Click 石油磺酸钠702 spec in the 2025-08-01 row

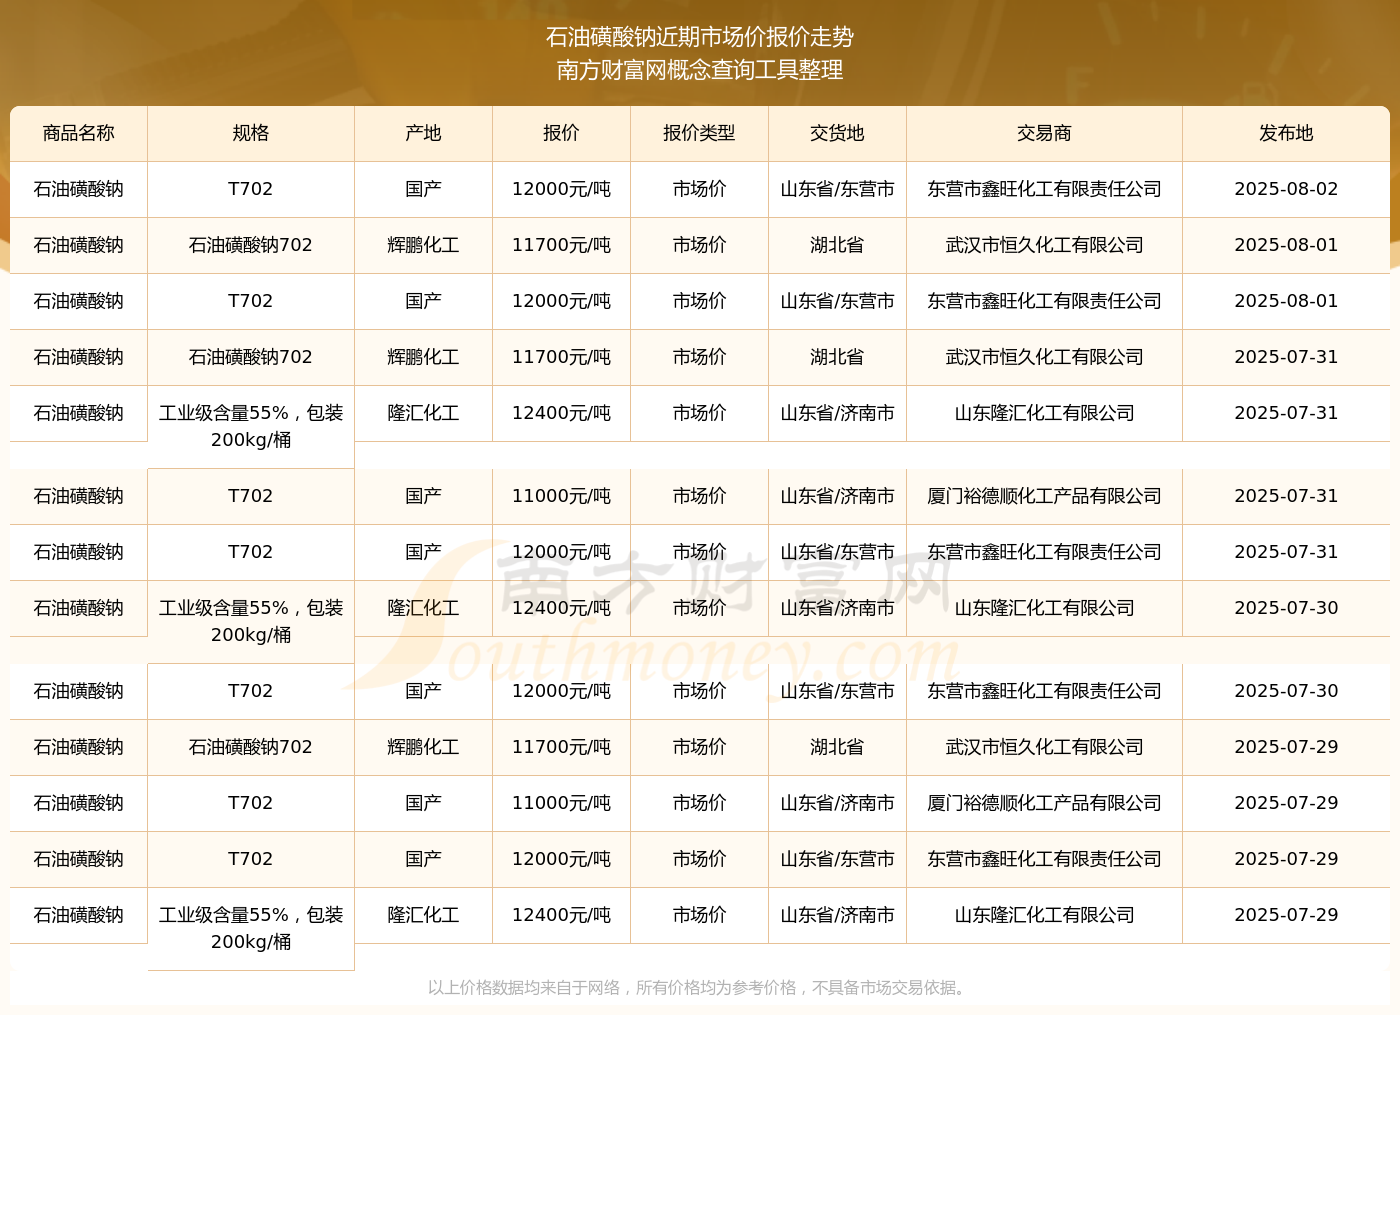click(x=251, y=245)
